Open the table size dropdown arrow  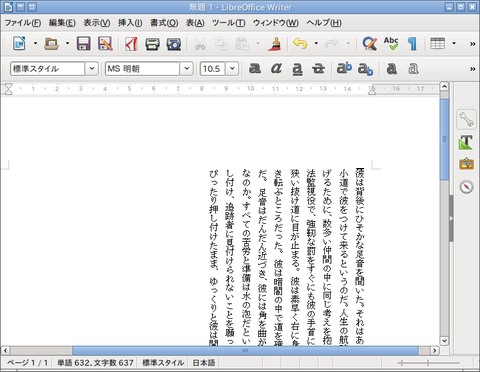[454, 43]
